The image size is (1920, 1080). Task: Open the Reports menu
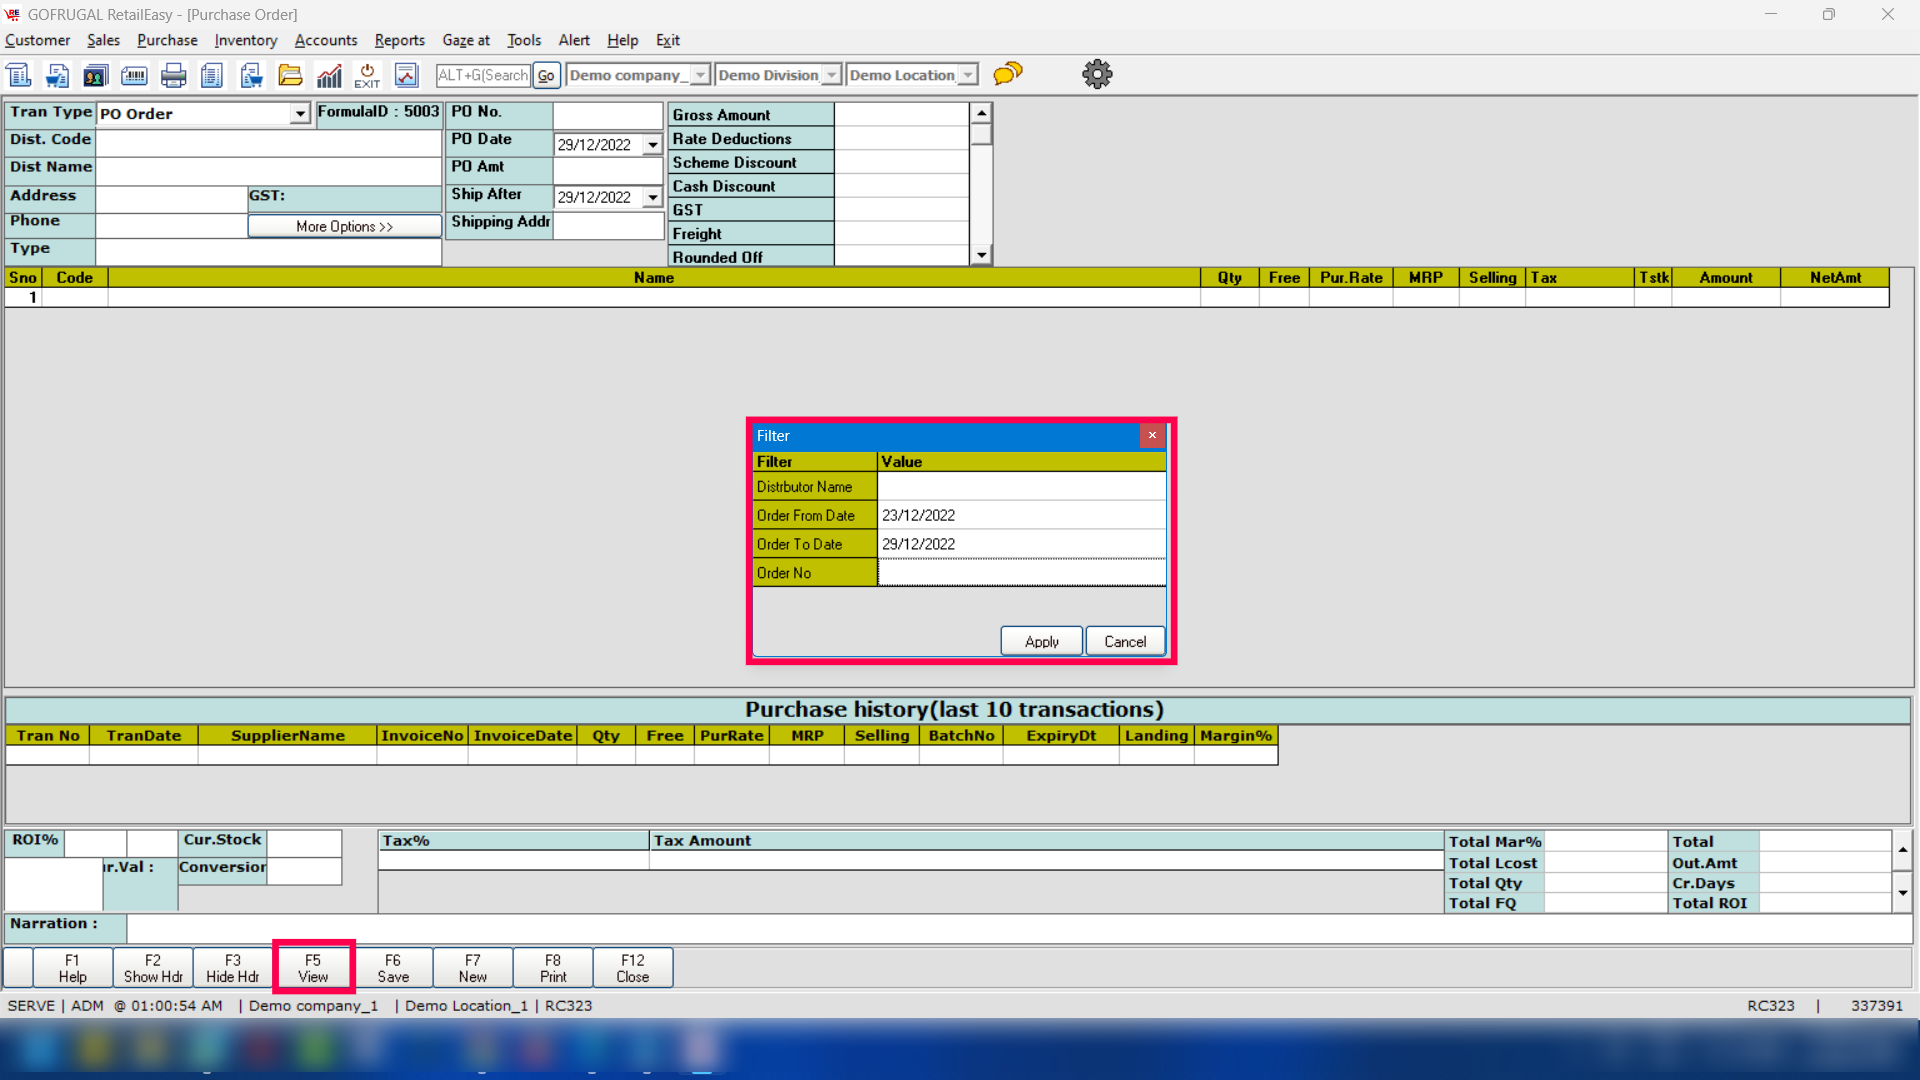coord(399,40)
